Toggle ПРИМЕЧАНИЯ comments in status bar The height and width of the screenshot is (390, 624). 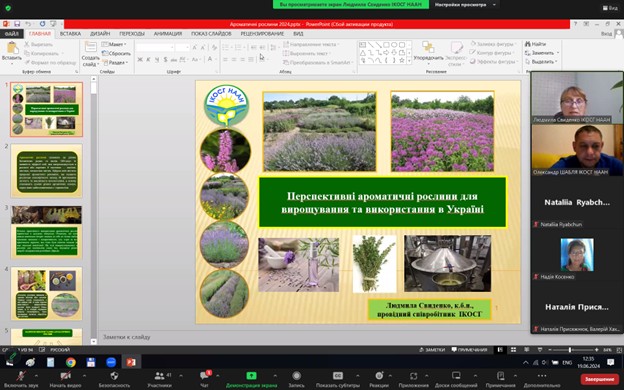coord(469,350)
